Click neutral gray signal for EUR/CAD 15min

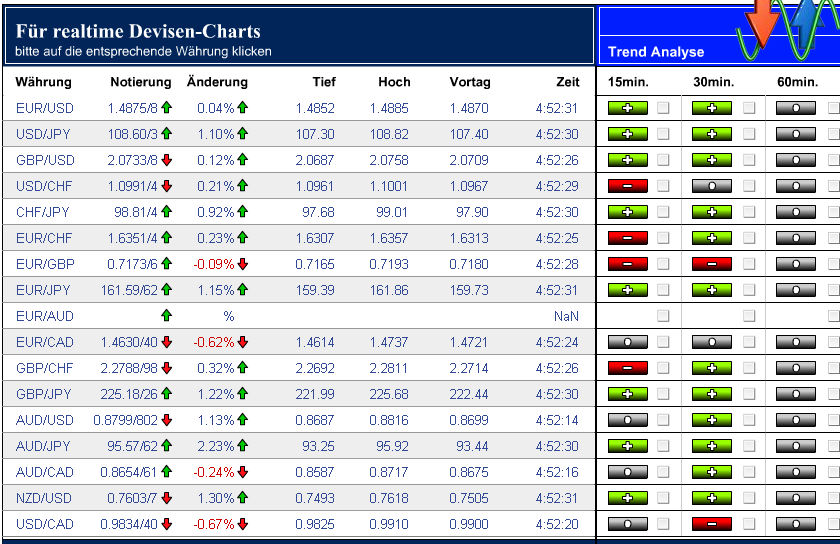(x=627, y=341)
